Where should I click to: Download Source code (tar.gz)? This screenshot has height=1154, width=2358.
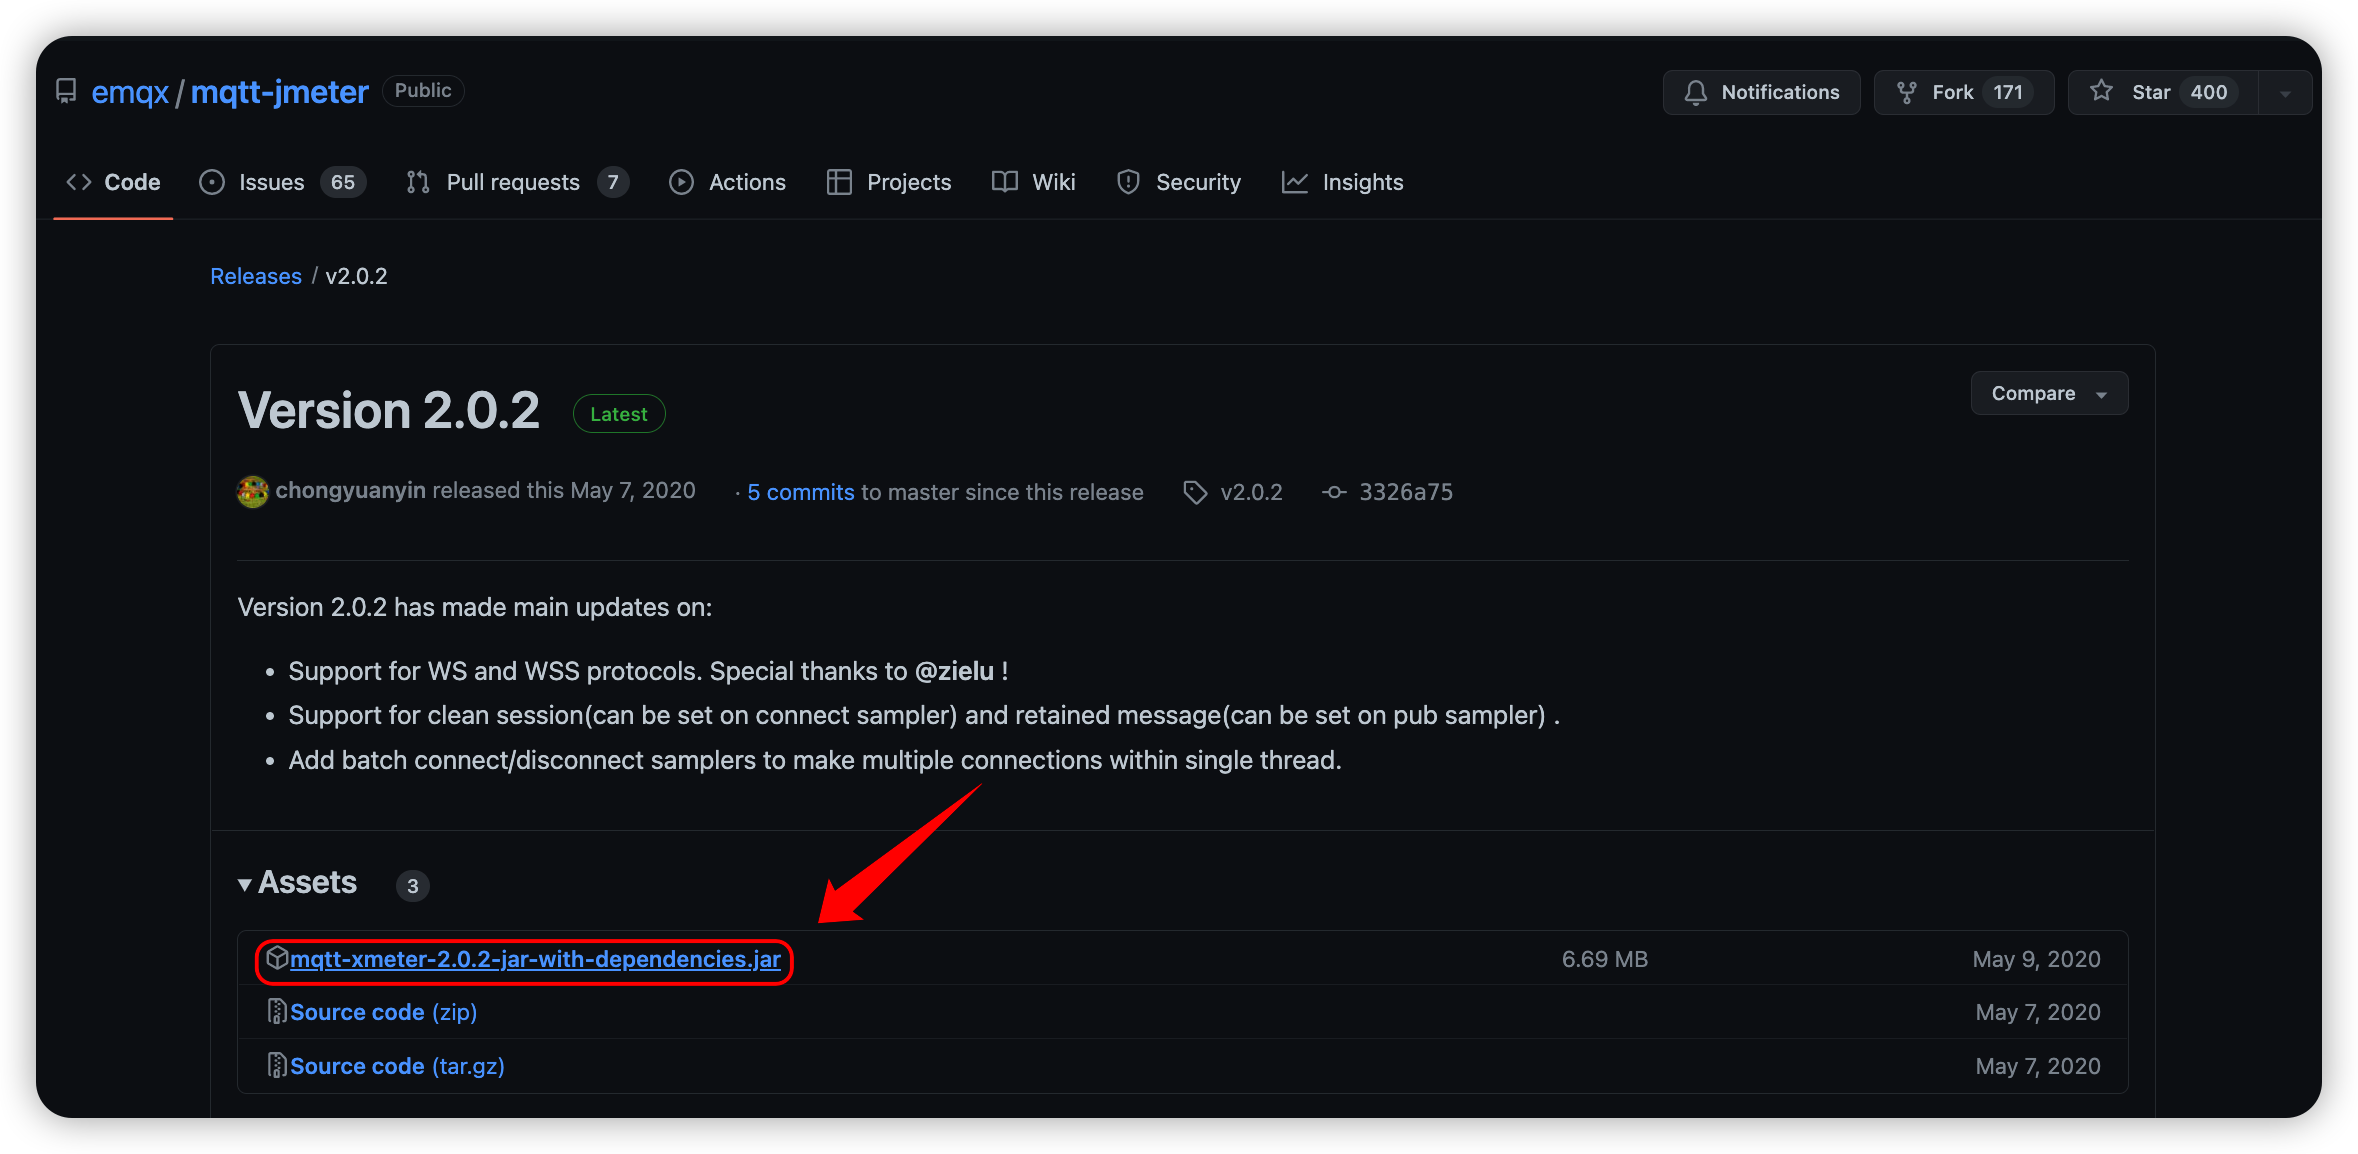(x=397, y=1066)
